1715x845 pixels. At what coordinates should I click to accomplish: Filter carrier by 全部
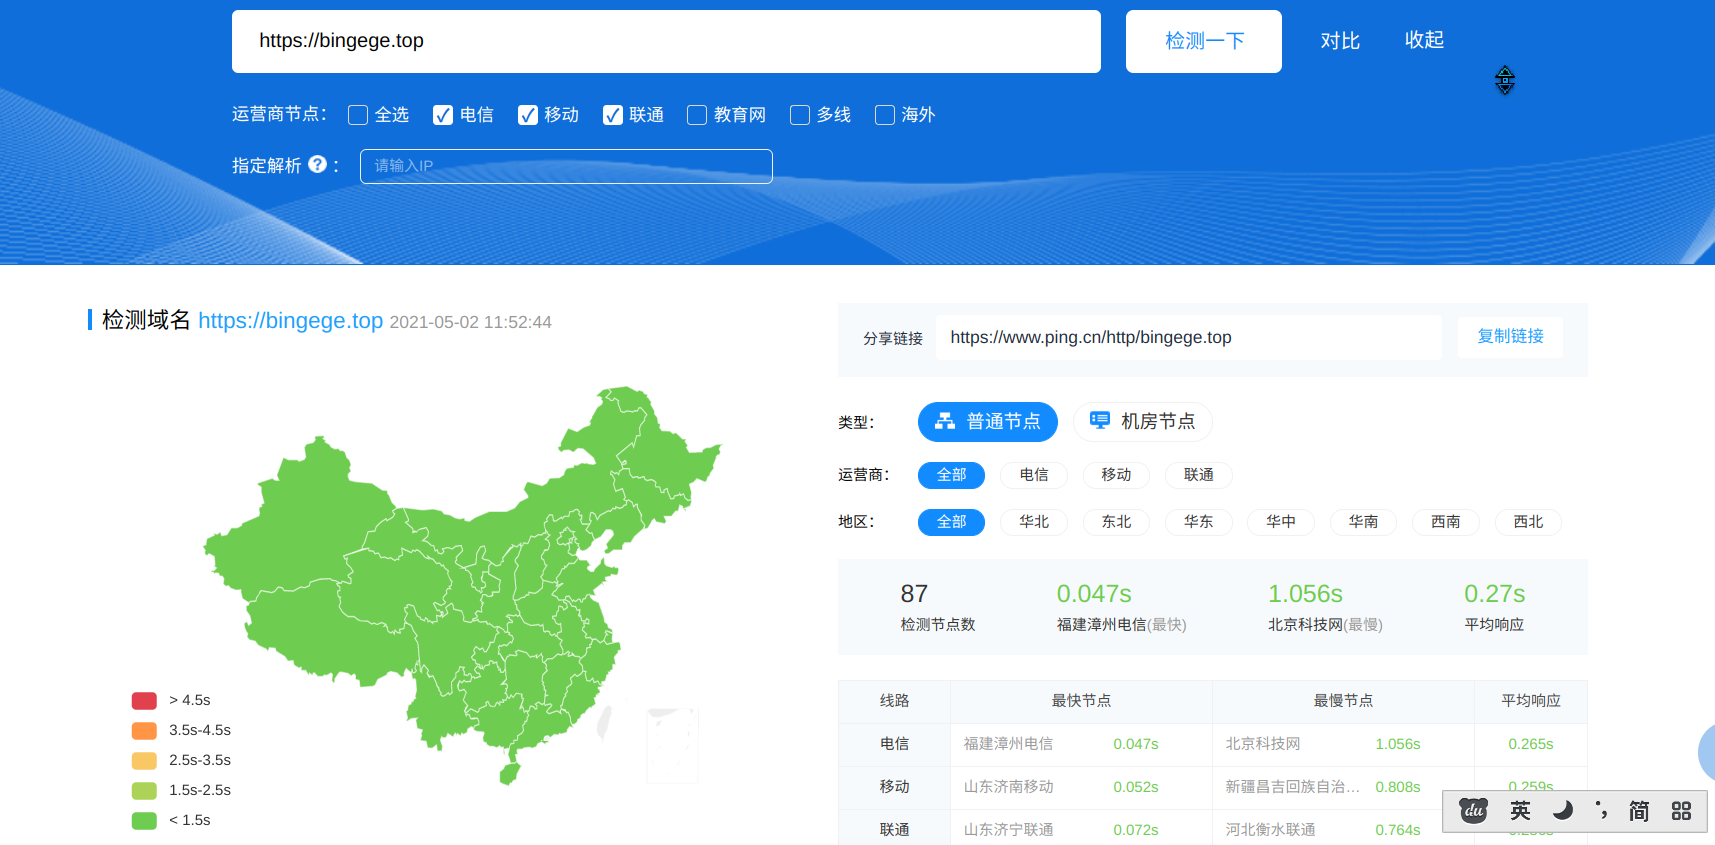pyautogui.click(x=951, y=475)
